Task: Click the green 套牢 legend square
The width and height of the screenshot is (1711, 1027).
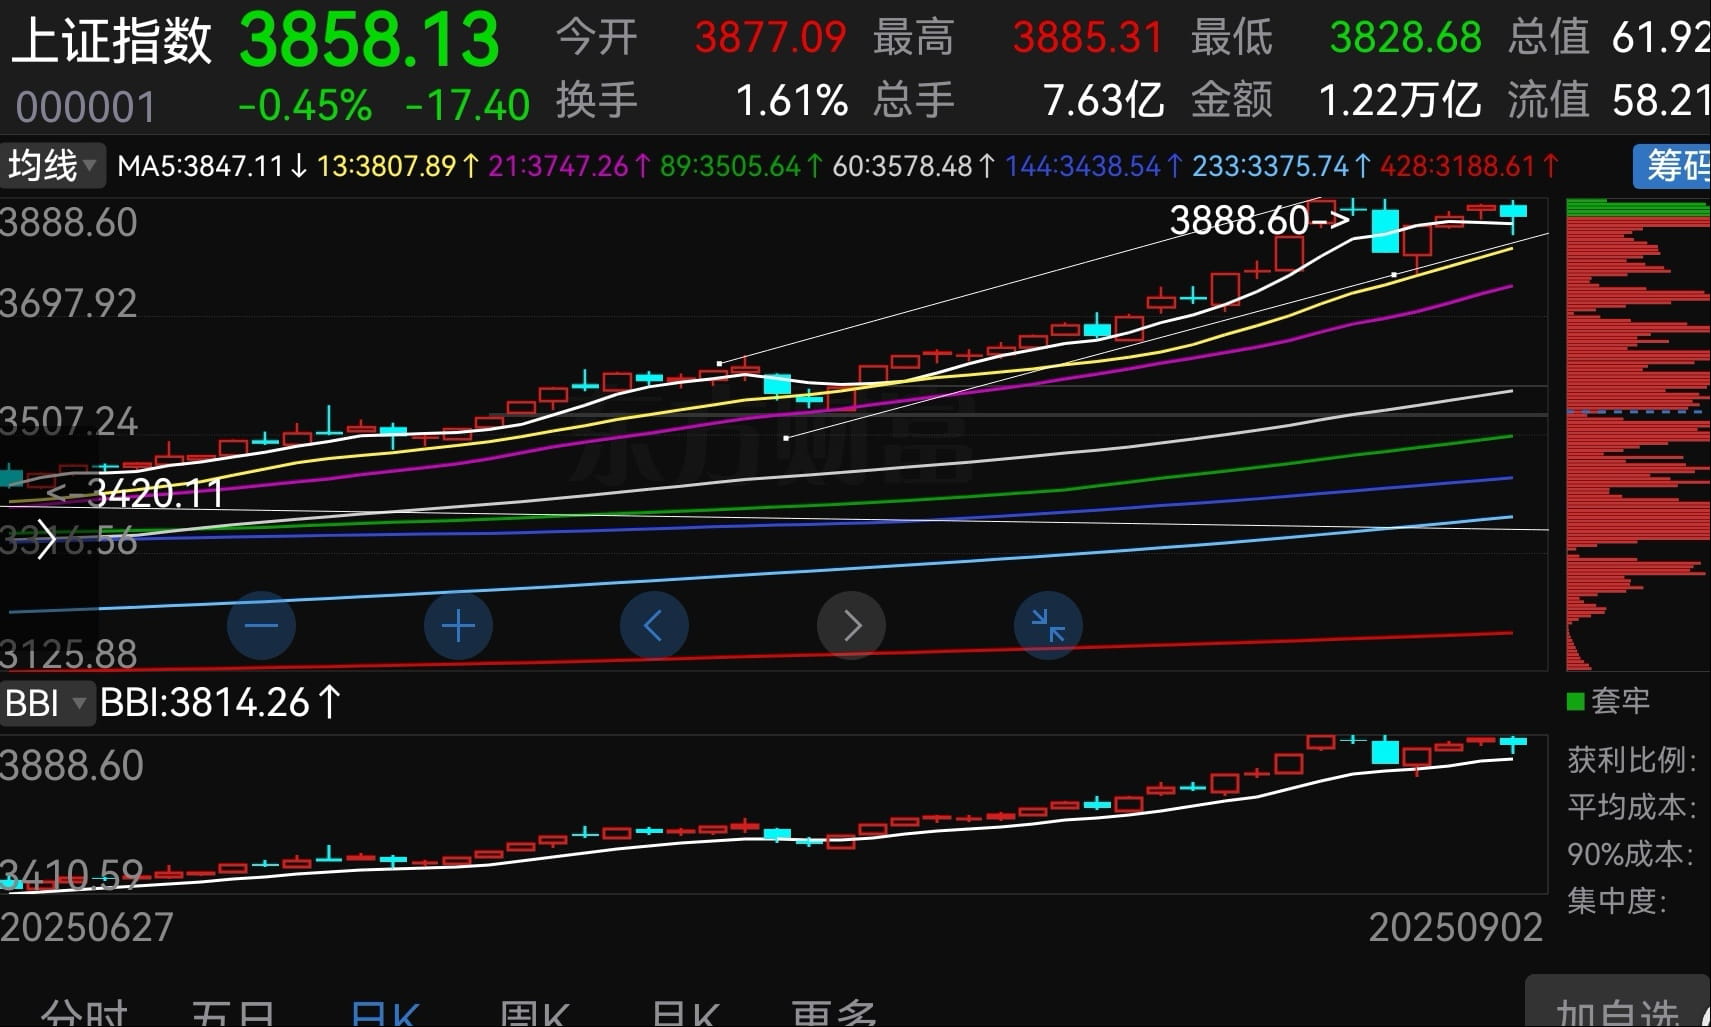Action: pyautogui.click(x=1576, y=701)
